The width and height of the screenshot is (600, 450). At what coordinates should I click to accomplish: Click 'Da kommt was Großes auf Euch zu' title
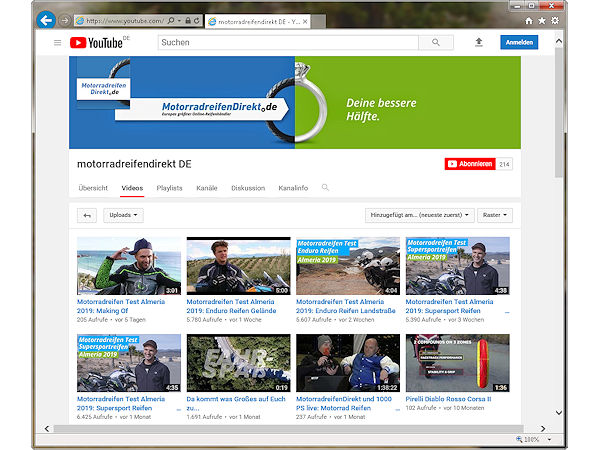point(236,403)
